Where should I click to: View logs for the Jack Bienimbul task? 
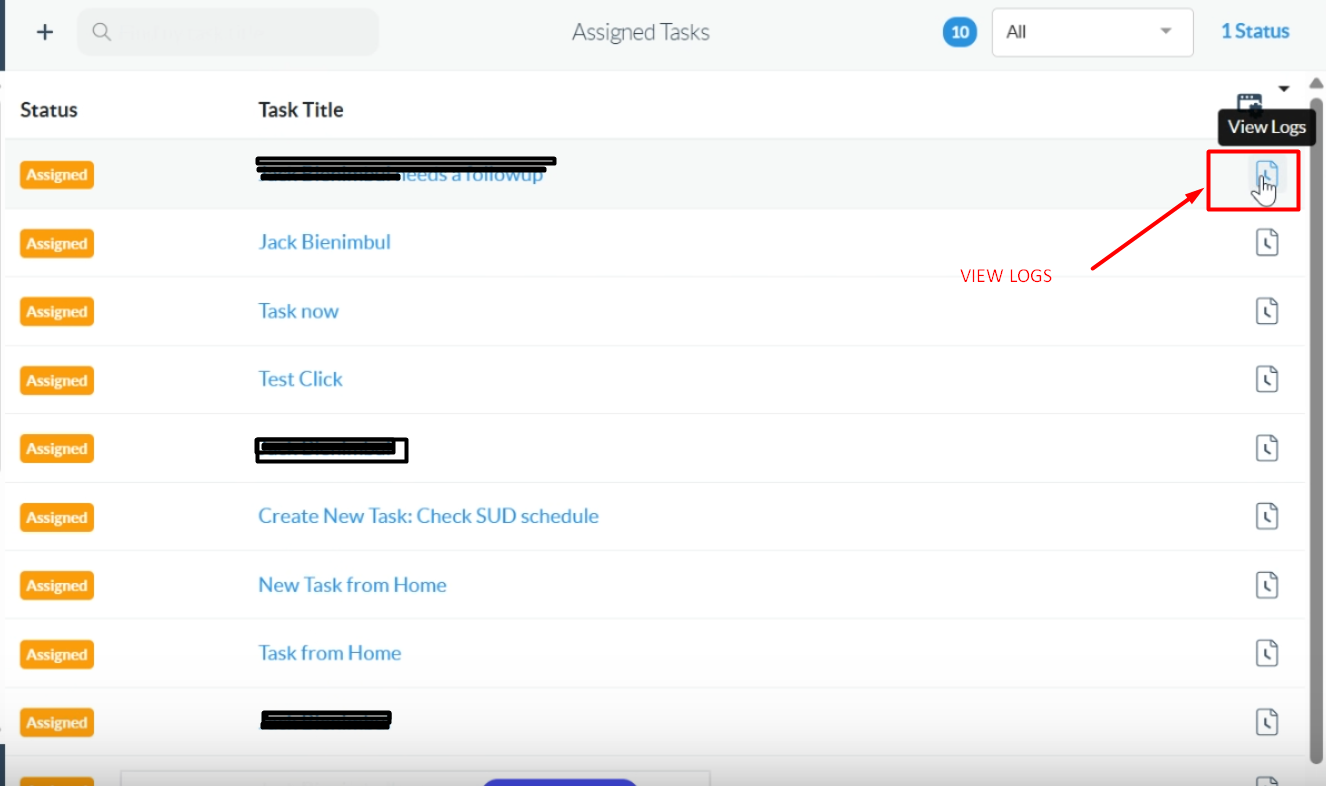click(x=1267, y=242)
